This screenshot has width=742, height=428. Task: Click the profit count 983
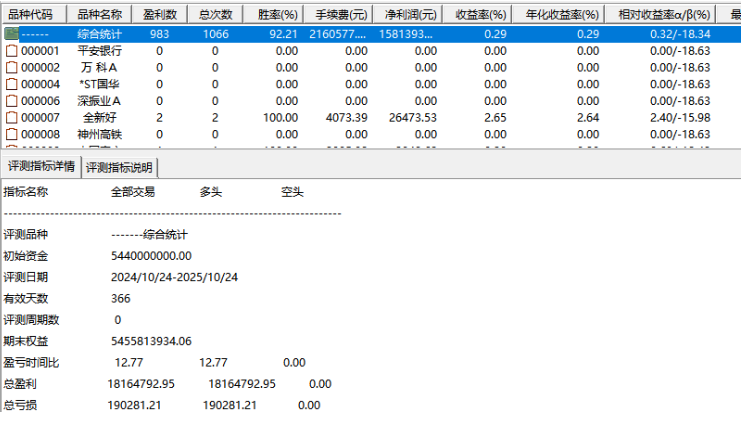click(159, 34)
